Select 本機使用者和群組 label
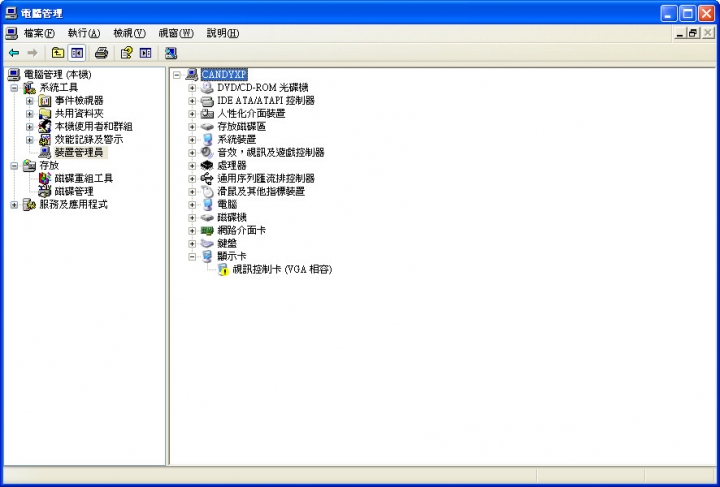720x487 pixels. 94,126
